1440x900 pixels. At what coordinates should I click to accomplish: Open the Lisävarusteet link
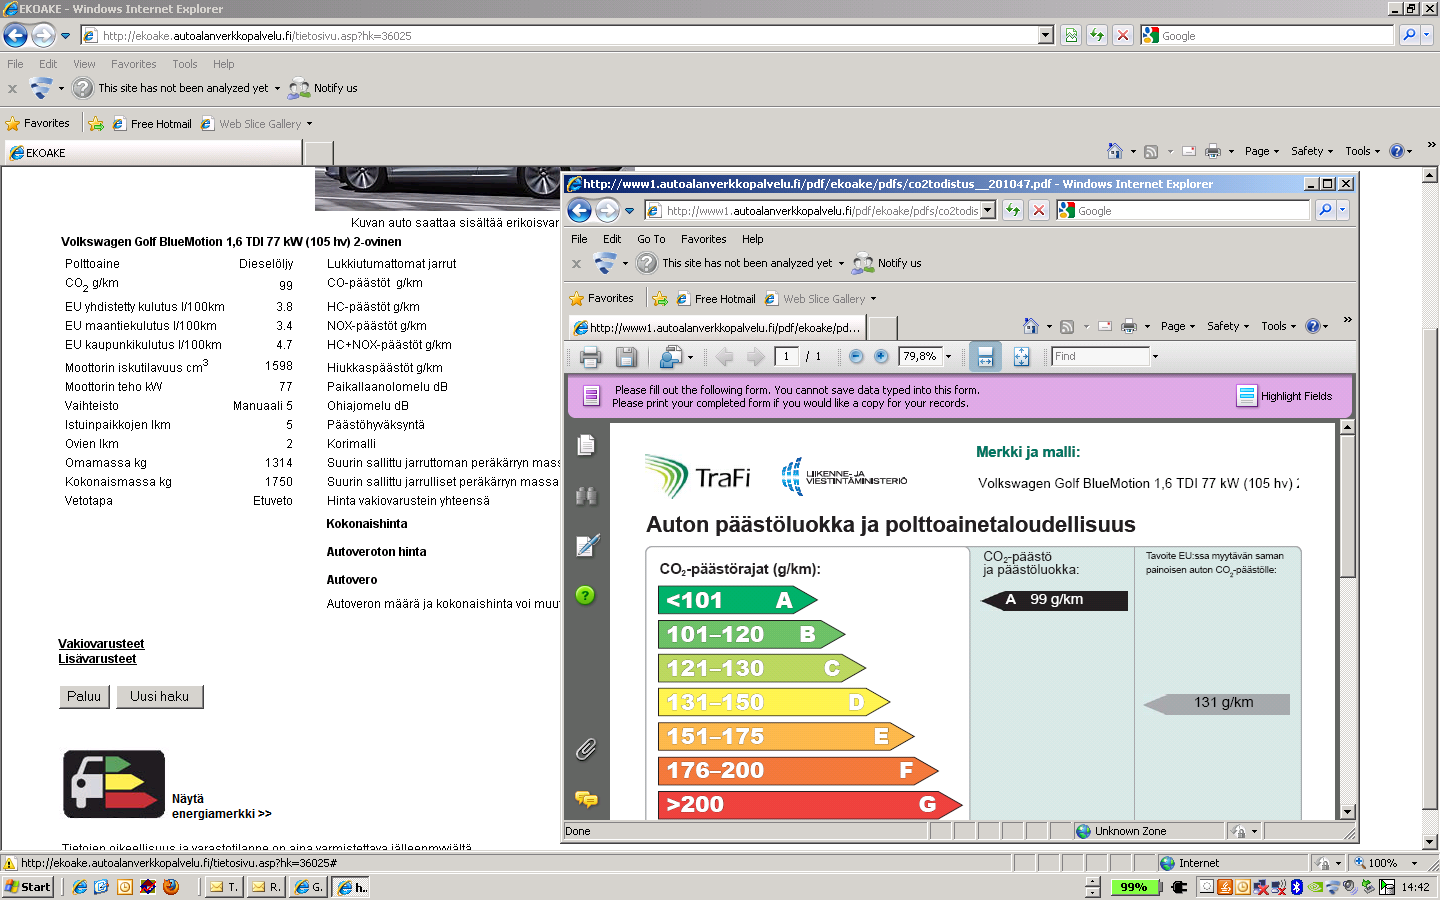(x=97, y=659)
